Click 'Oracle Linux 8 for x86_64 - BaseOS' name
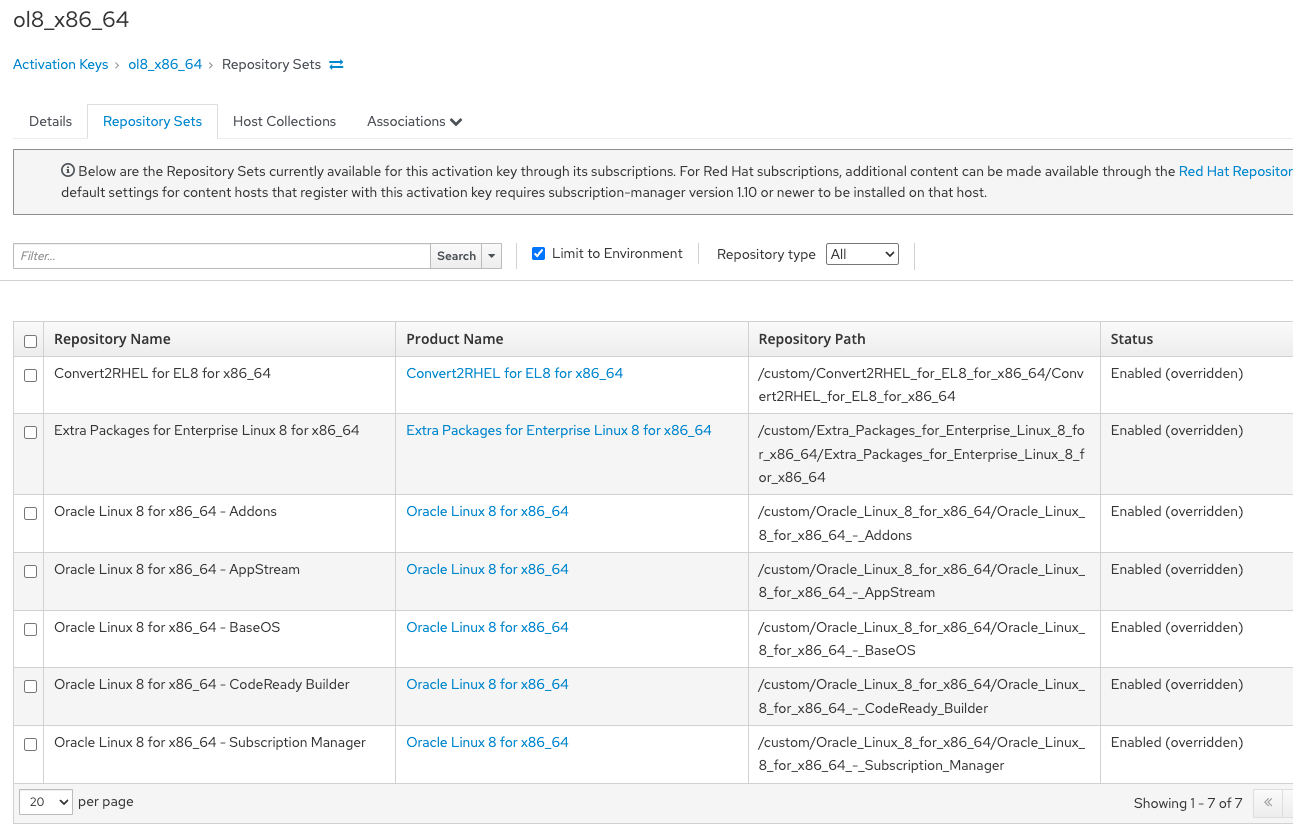1293x836 pixels. coord(167,627)
